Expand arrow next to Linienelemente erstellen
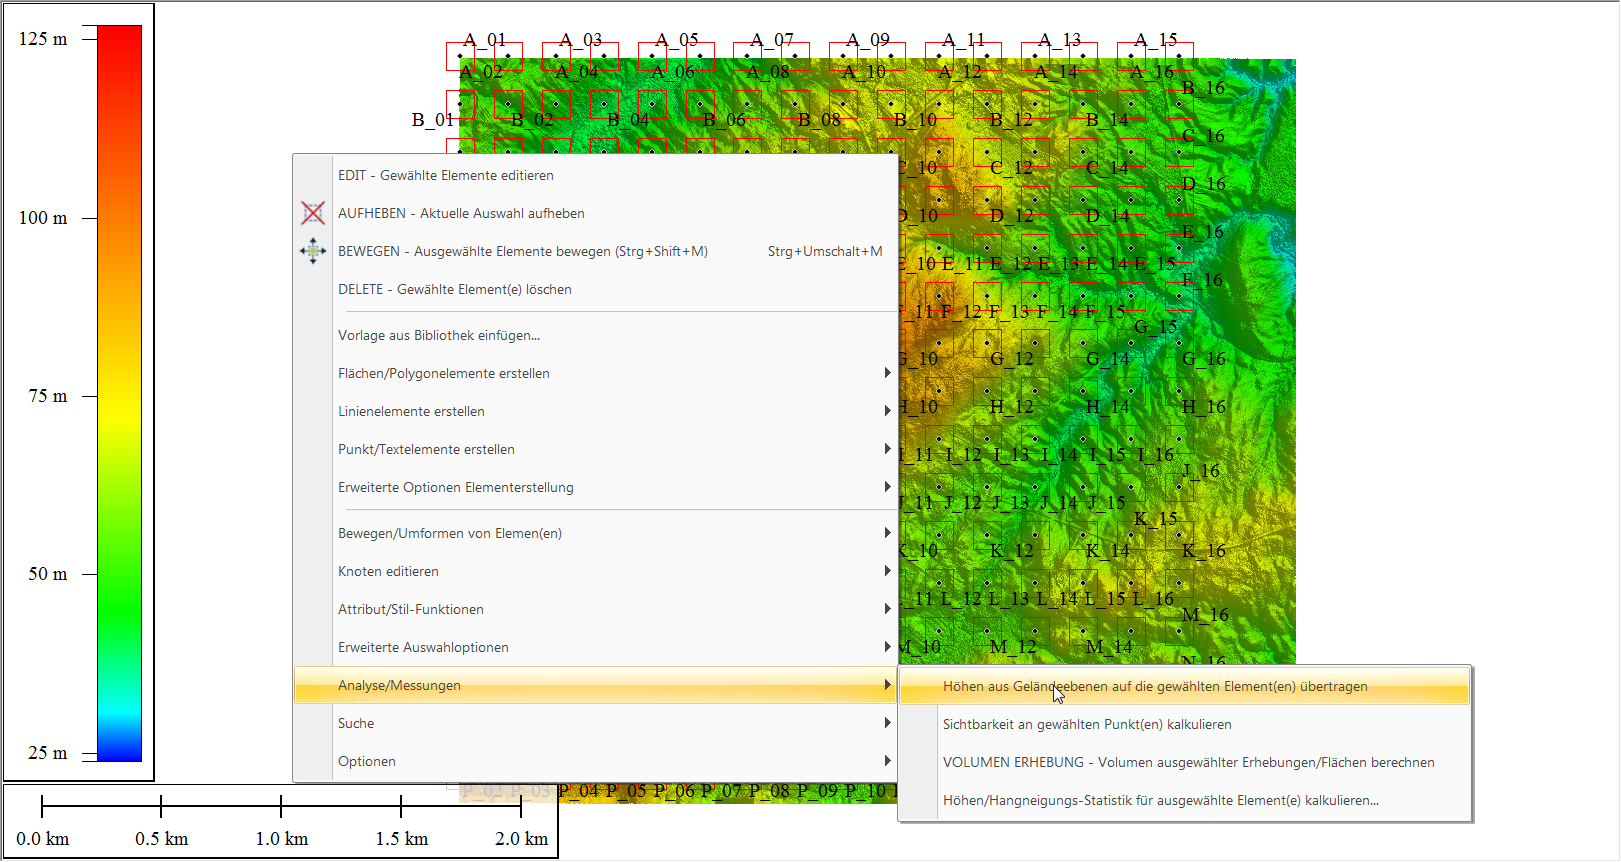1621x862 pixels. (887, 411)
